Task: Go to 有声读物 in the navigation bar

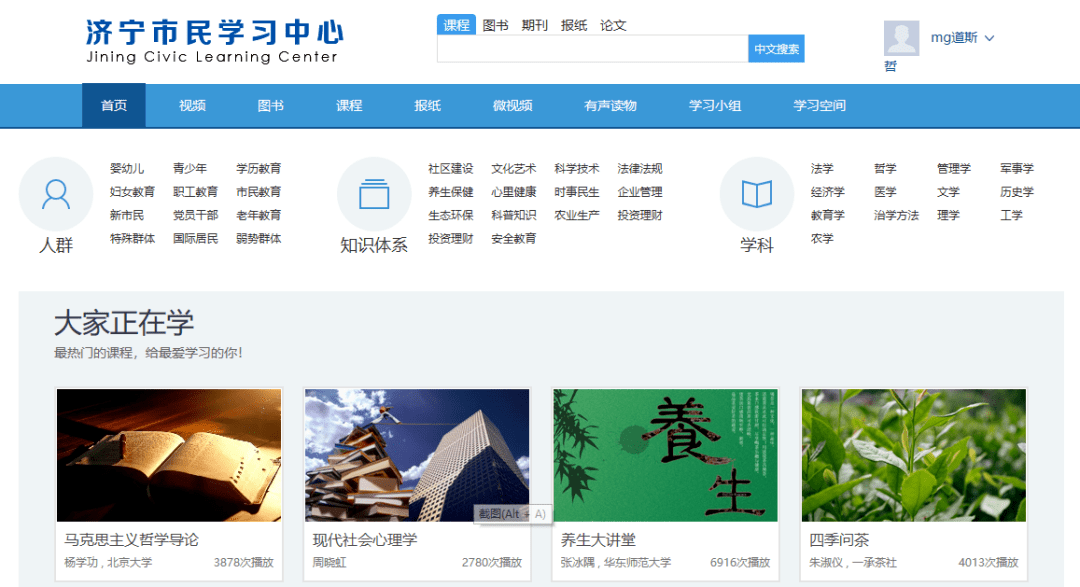Action: [610, 106]
